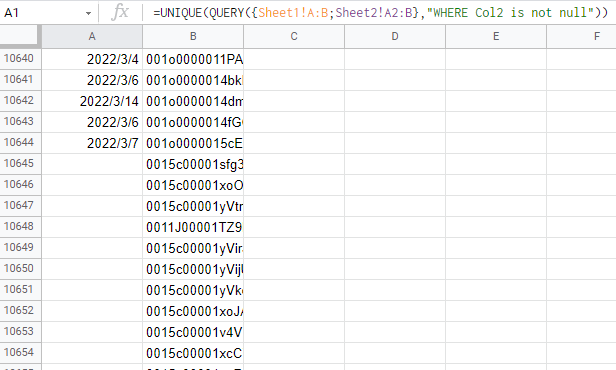Viewport: 616px width, 370px height.
Task: Select row header 10647
Action: click(x=20, y=206)
